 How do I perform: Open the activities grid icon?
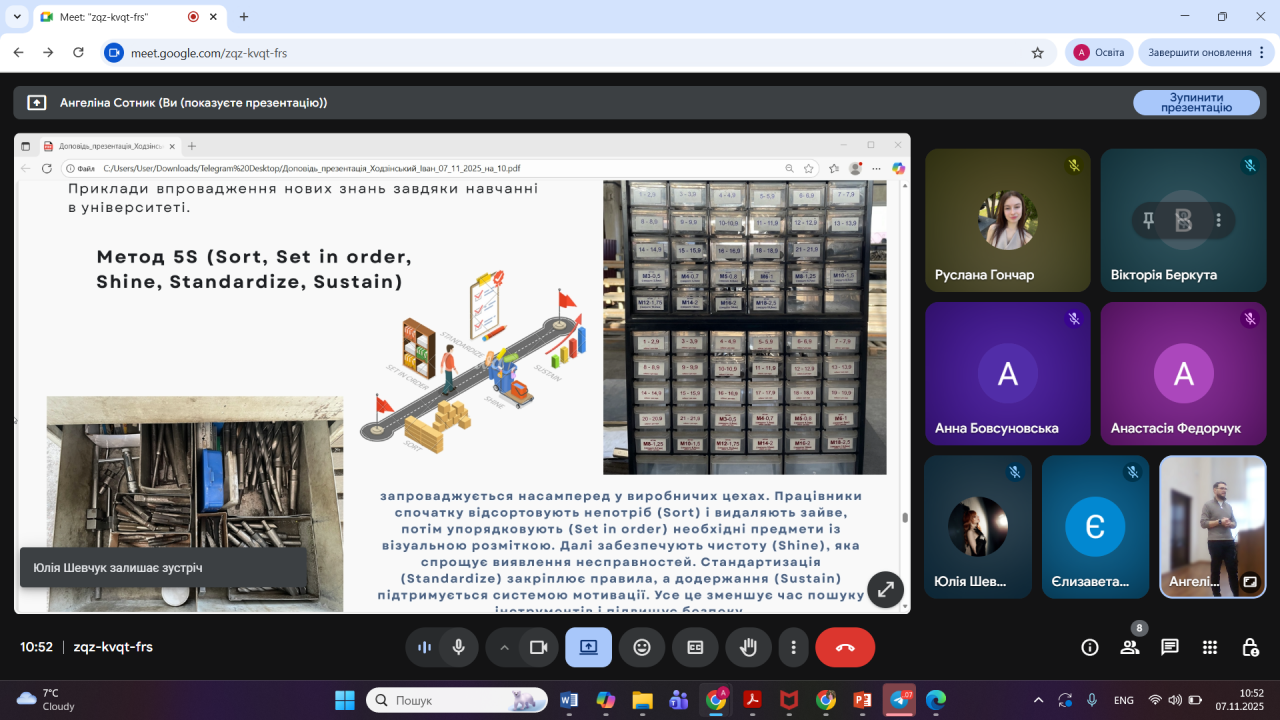pyautogui.click(x=1210, y=647)
